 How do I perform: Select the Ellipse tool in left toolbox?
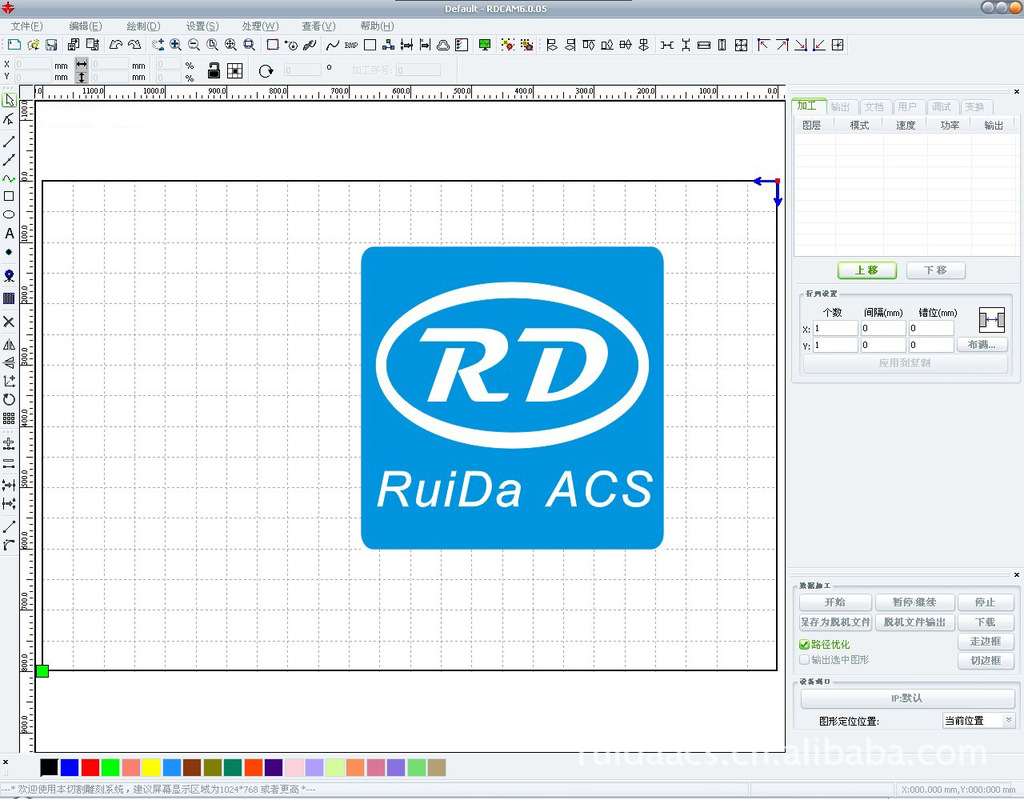[9, 214]
